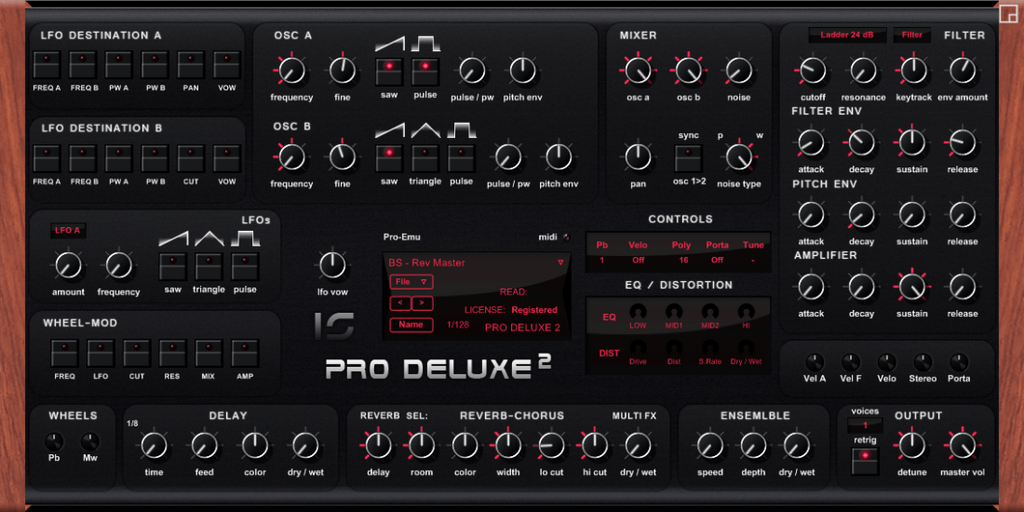1024x512 pixels.
Task: Open the File dropdown menu
Action: [411, 282]
